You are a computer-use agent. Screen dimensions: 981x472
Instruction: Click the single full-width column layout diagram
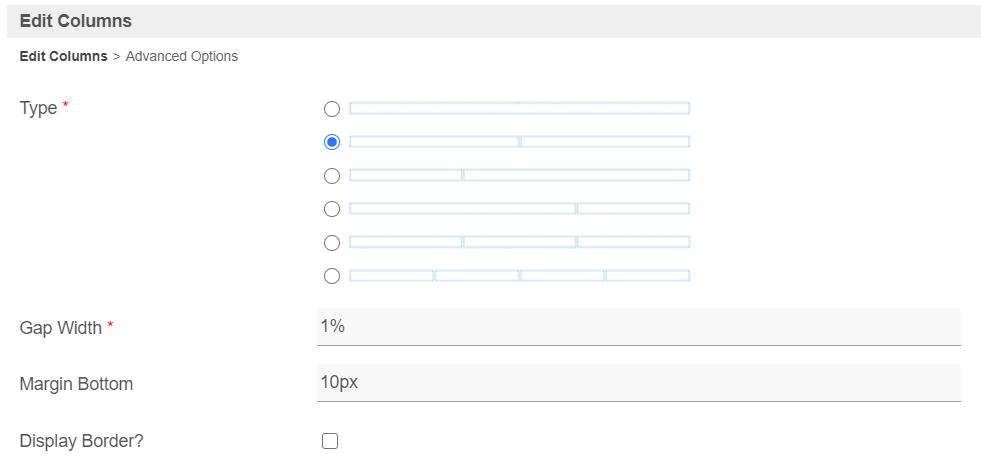(x=519, y=108)
